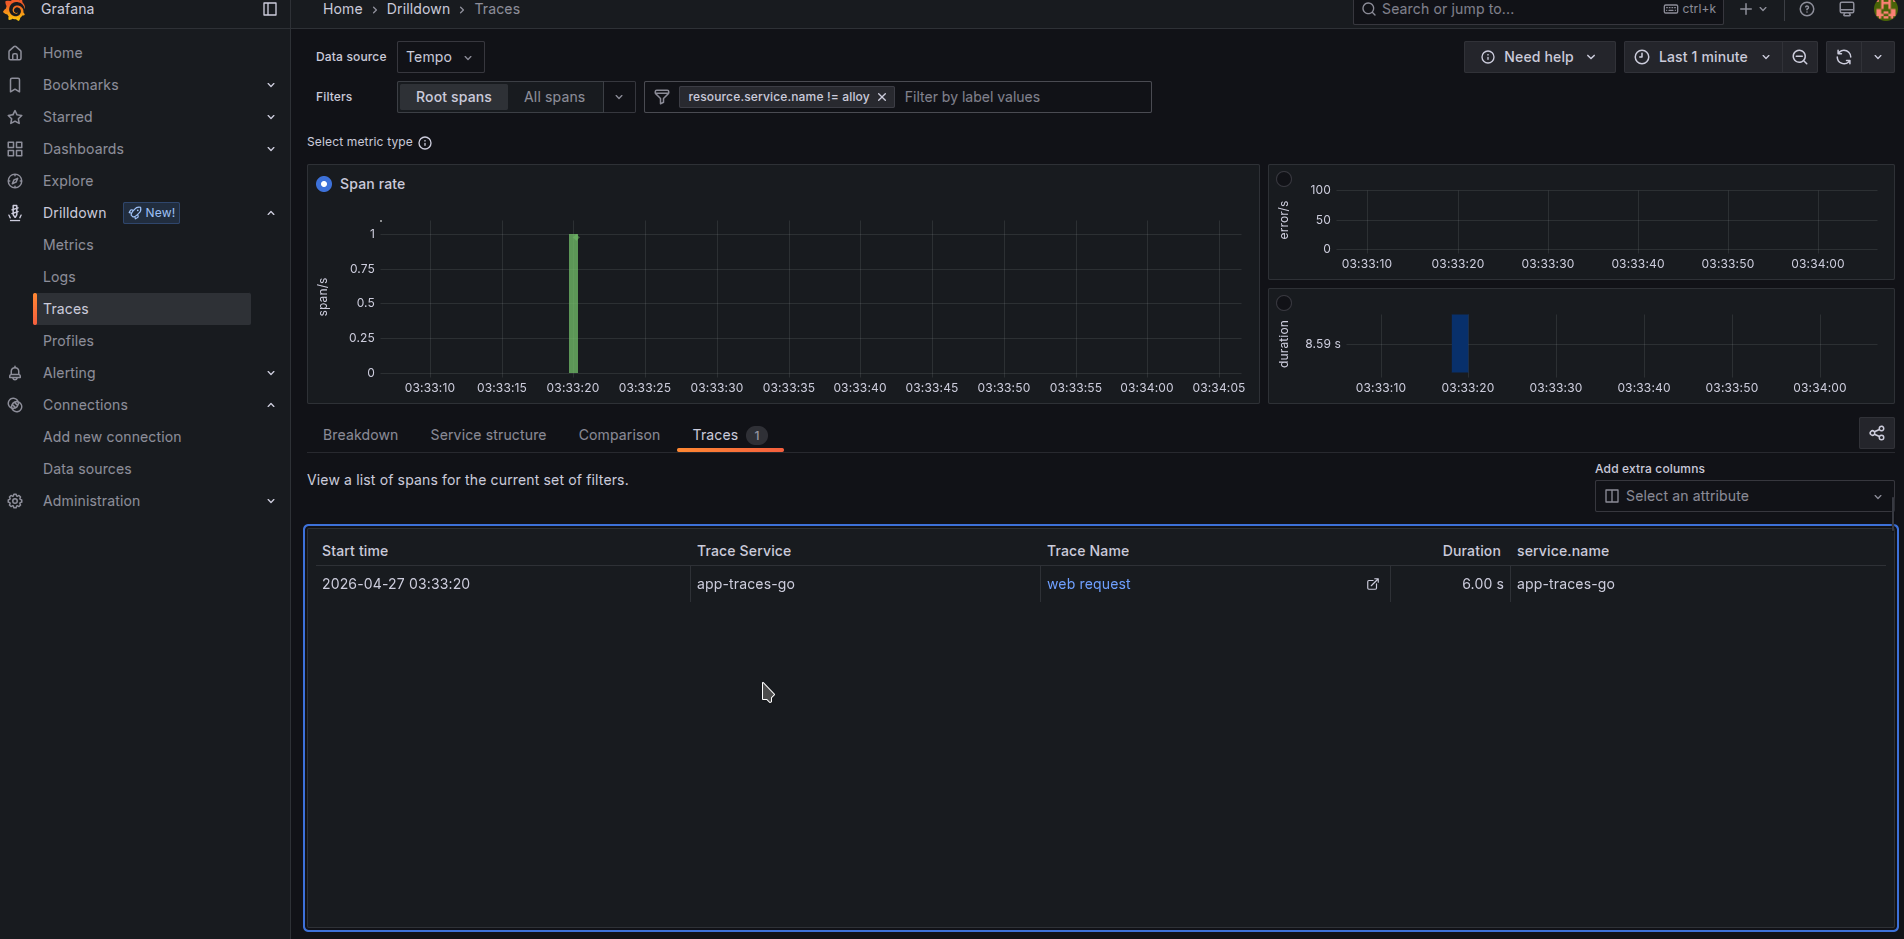The image size is (1904, 939).
Task: Click the zoom out time range icon
Action: coord(1799,57)
